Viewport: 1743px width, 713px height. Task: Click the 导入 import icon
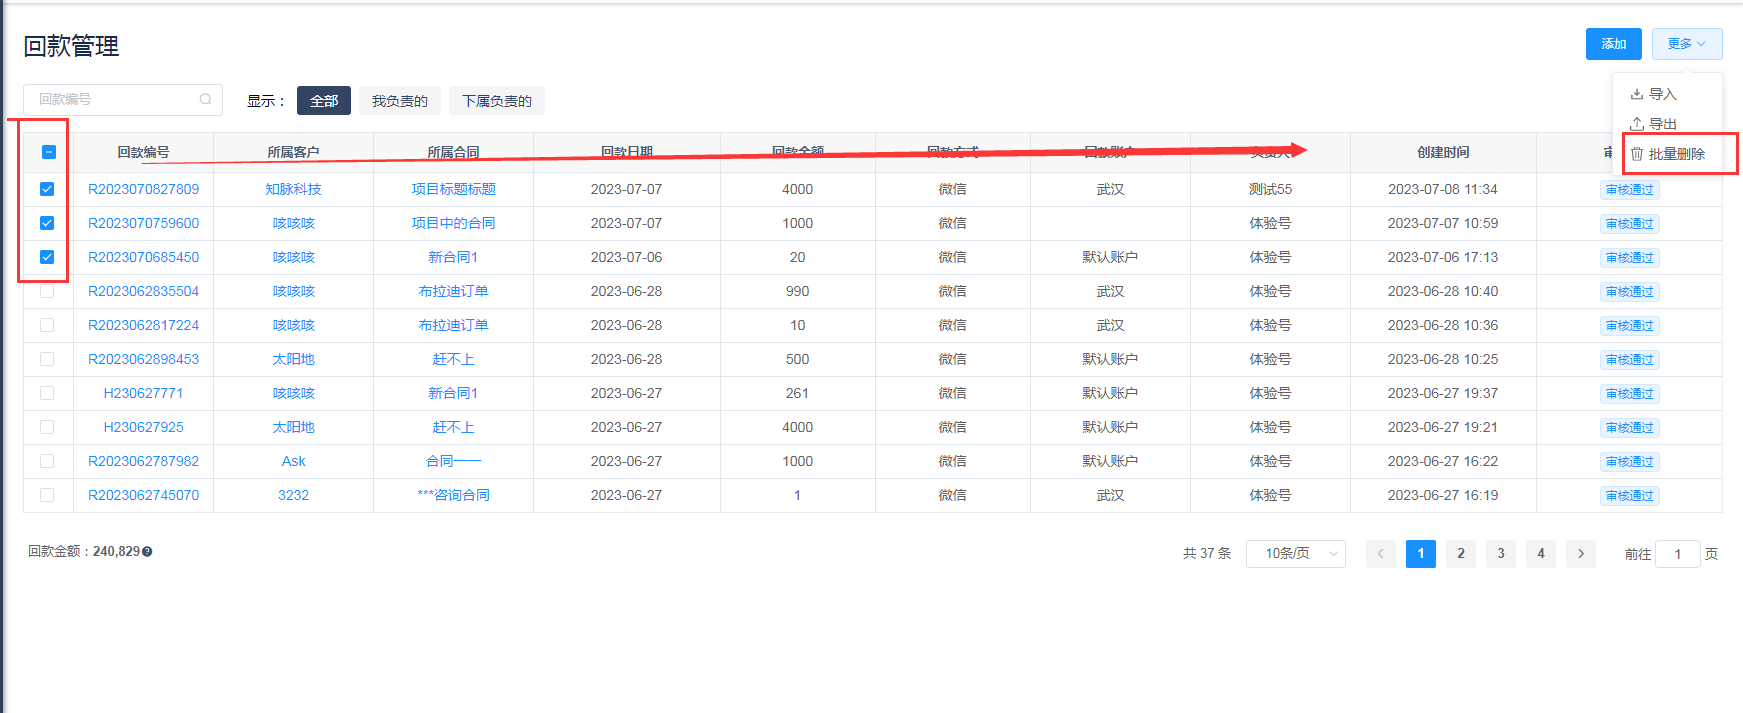coord(1637,94)
